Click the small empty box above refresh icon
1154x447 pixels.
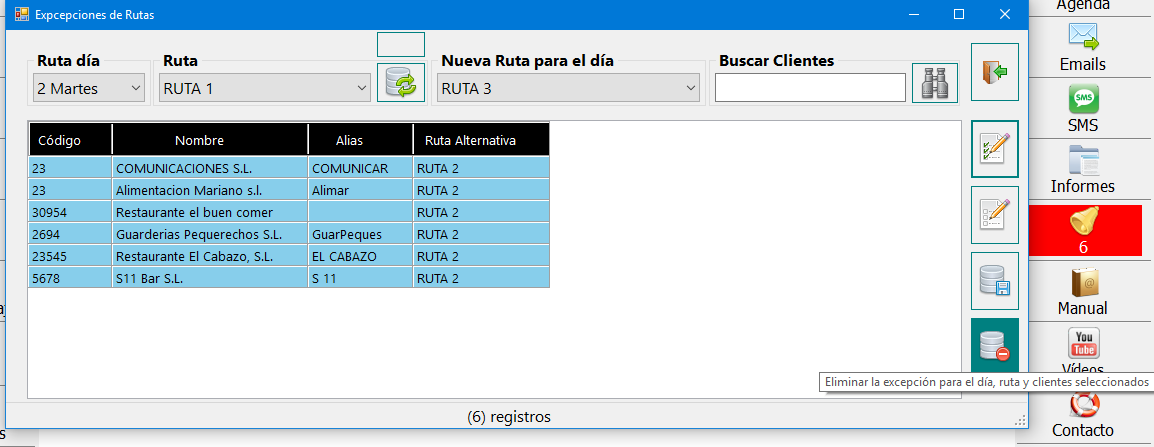401,44
